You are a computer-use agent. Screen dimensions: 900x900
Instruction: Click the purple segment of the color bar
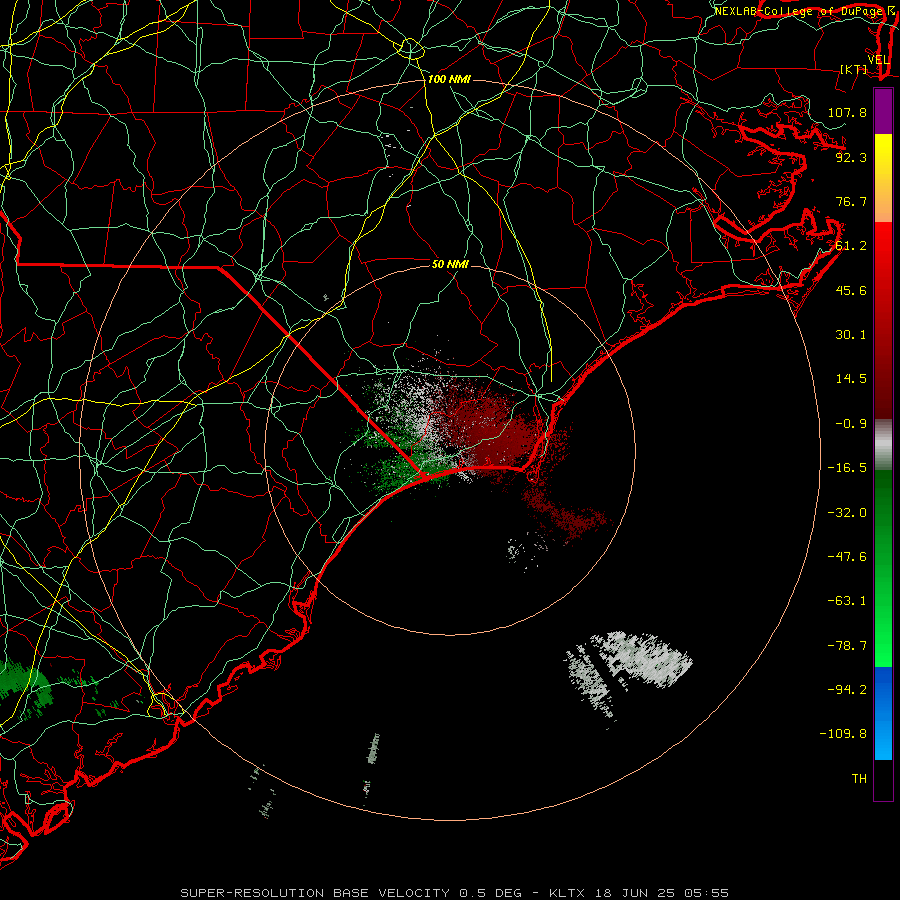(x=883, y=111)
